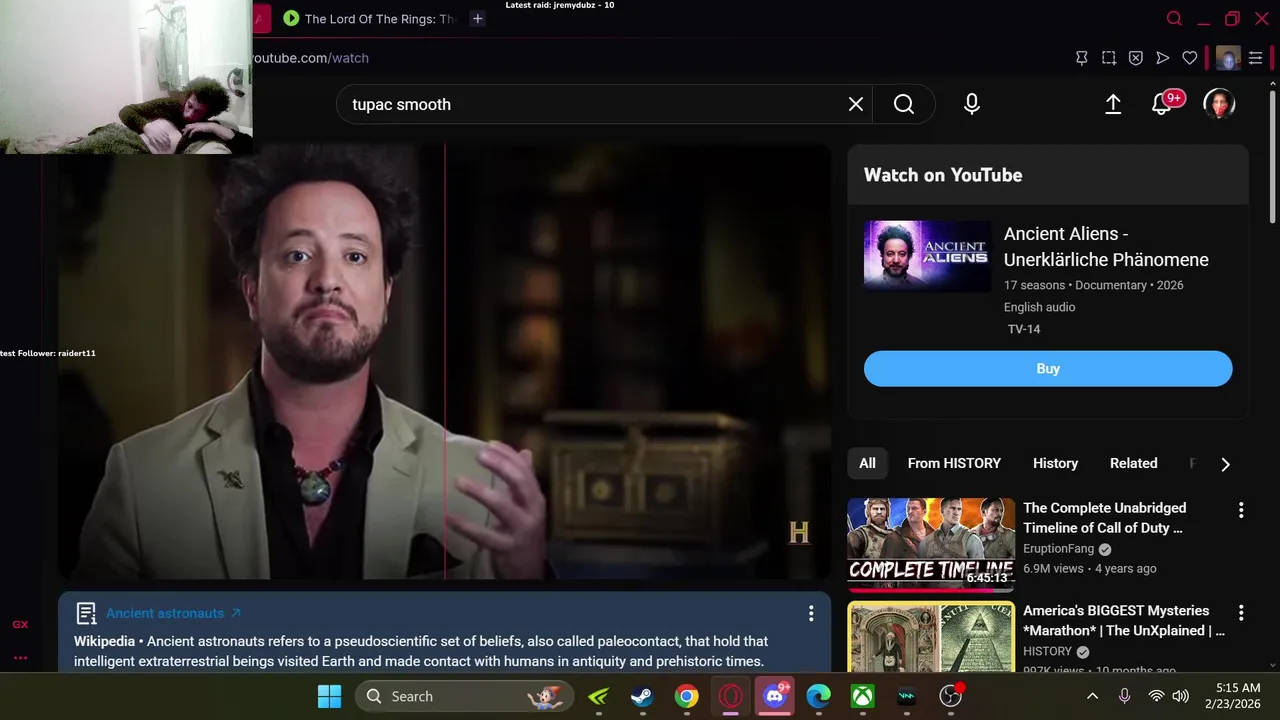
Task: Open the Opera ad blocker shield
Action: 1136,58
